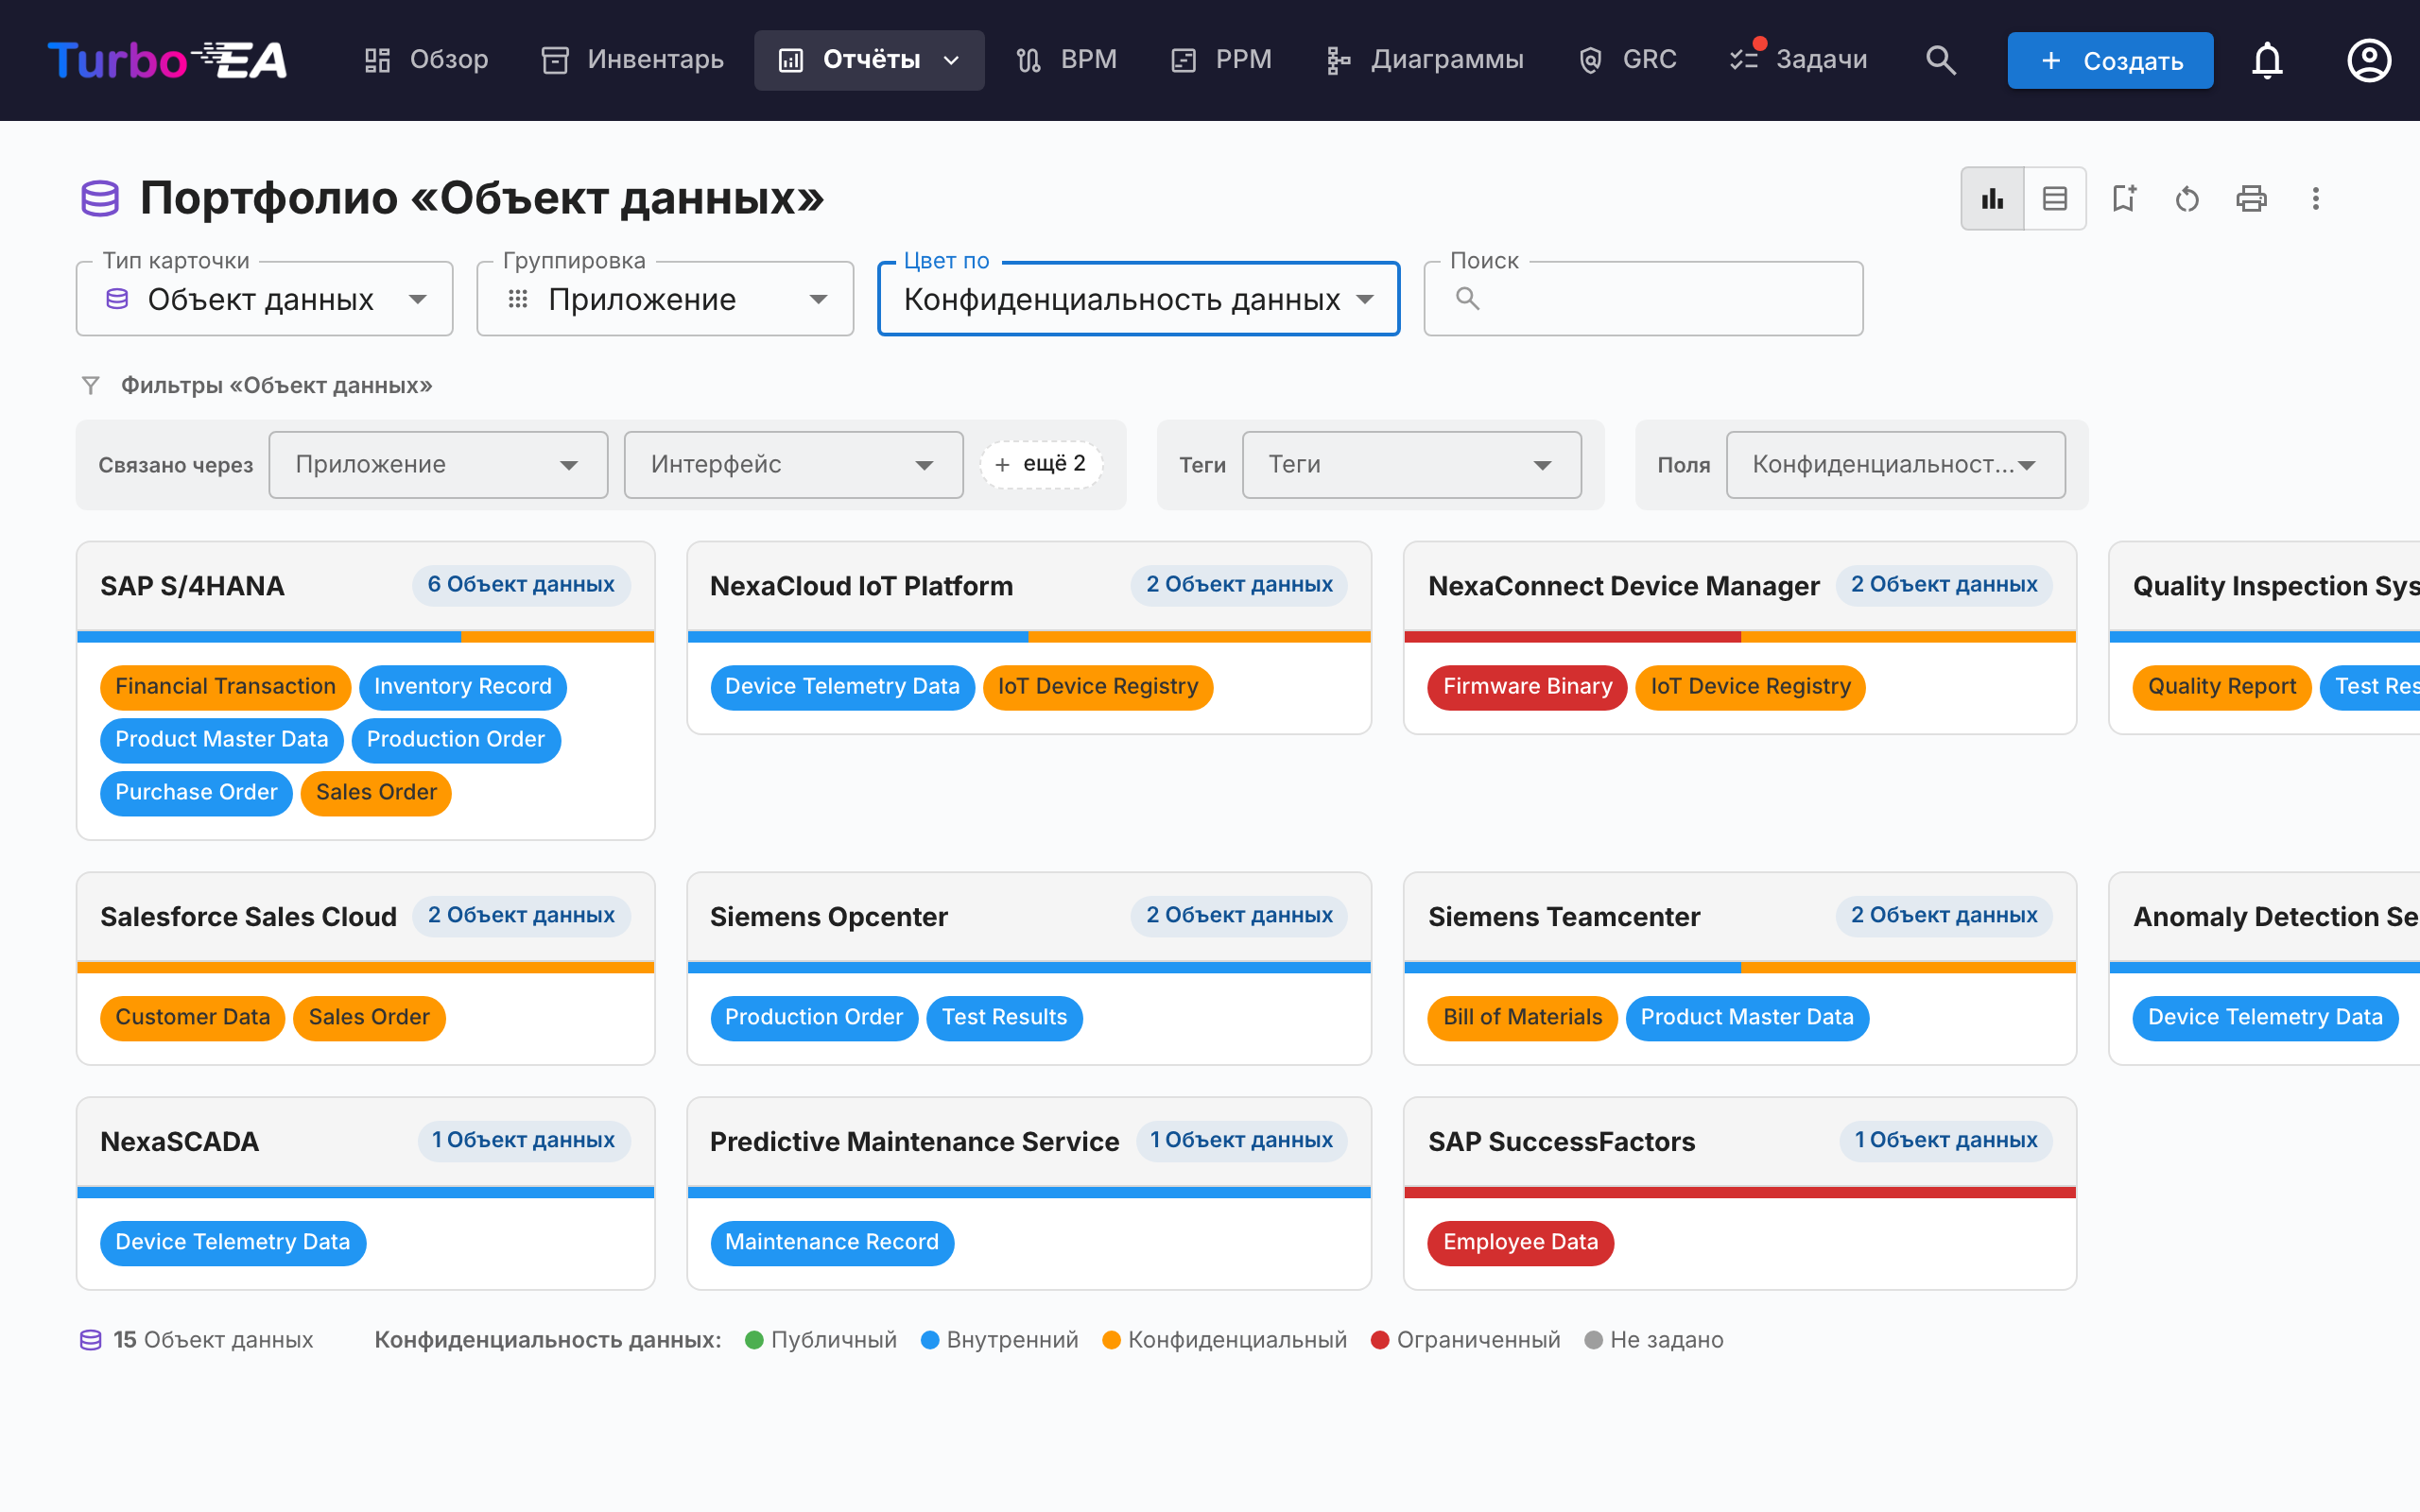The height and width of the screenshot is (1512, 2420).
Task: Select the Firmware Binary chip
Action: click(x=1527, y=687)
